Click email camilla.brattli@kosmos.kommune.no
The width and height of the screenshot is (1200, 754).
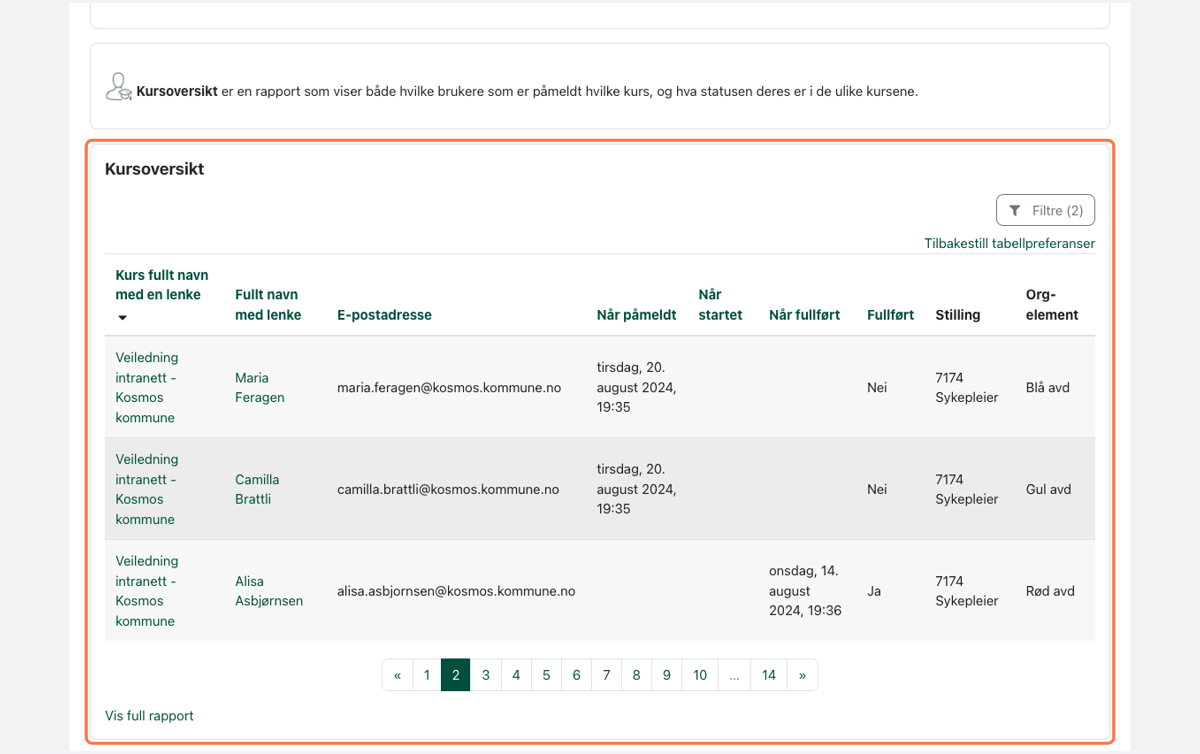click(448, 490)
